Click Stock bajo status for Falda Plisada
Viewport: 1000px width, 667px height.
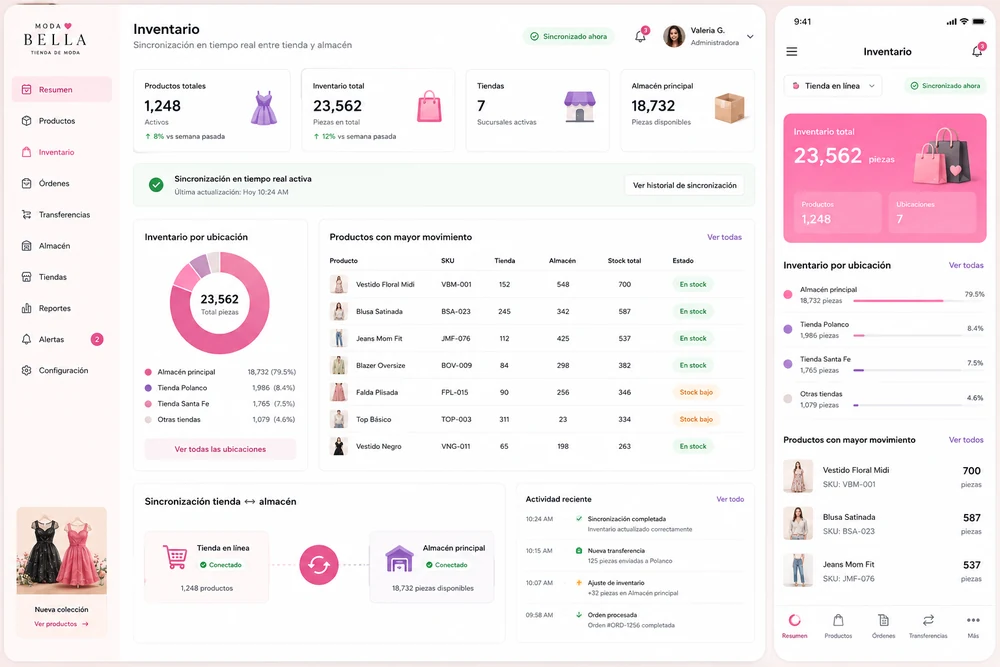696,392
